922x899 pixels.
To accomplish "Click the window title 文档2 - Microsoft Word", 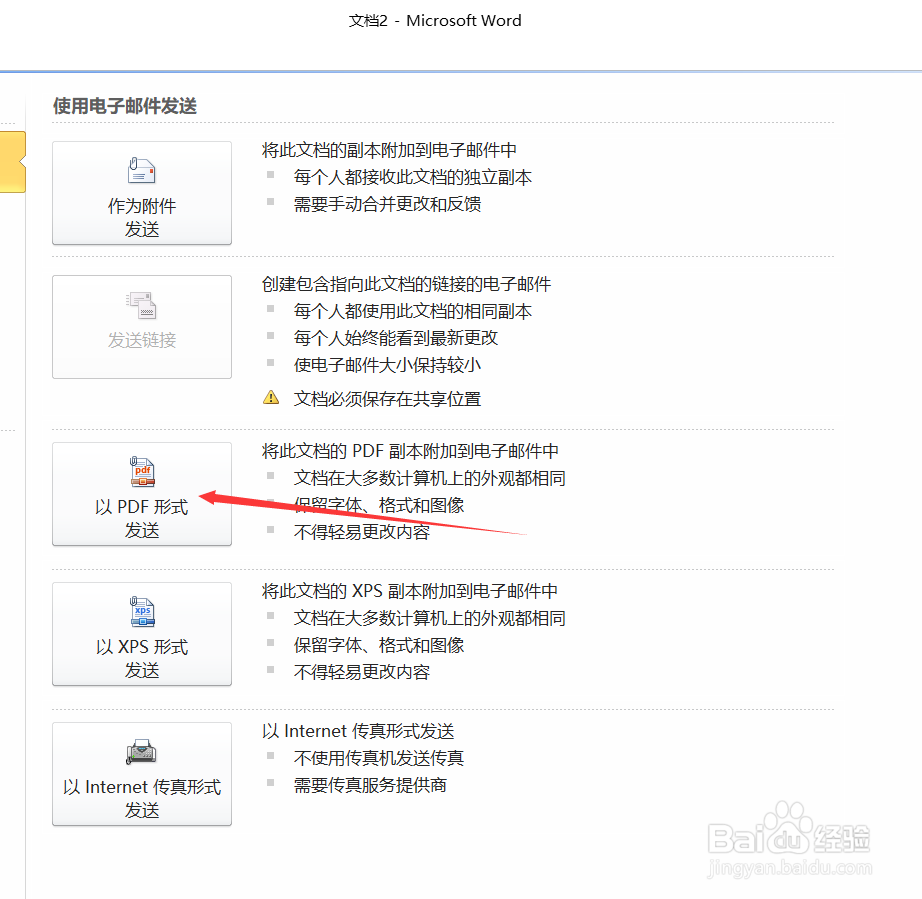I will coord(435,21).
